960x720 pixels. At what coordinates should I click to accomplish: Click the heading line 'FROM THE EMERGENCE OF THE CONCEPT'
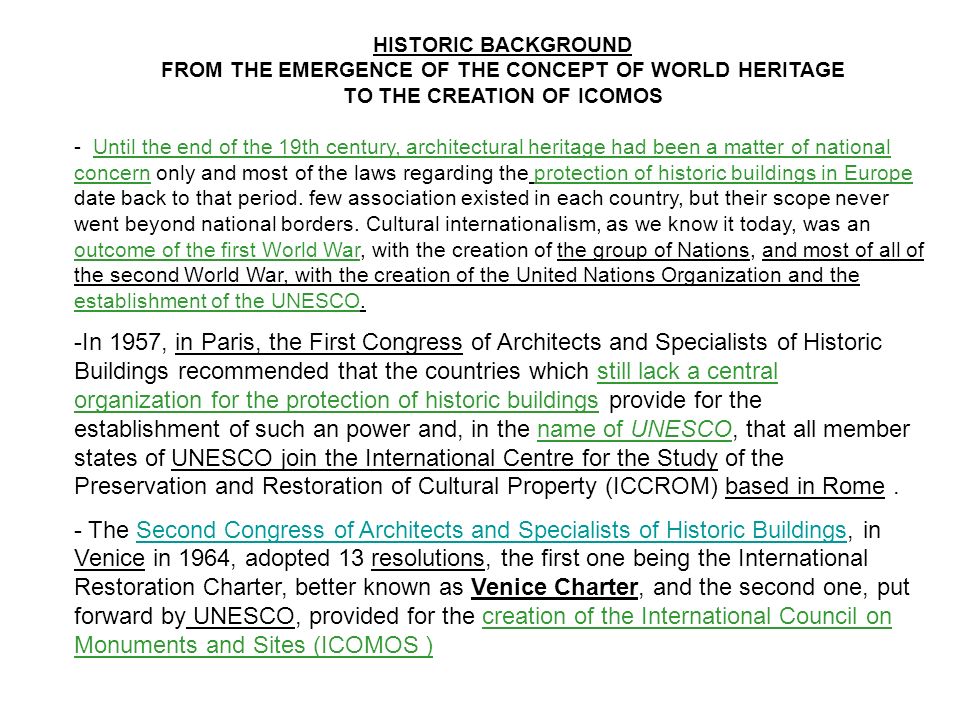tap(503, 70)
